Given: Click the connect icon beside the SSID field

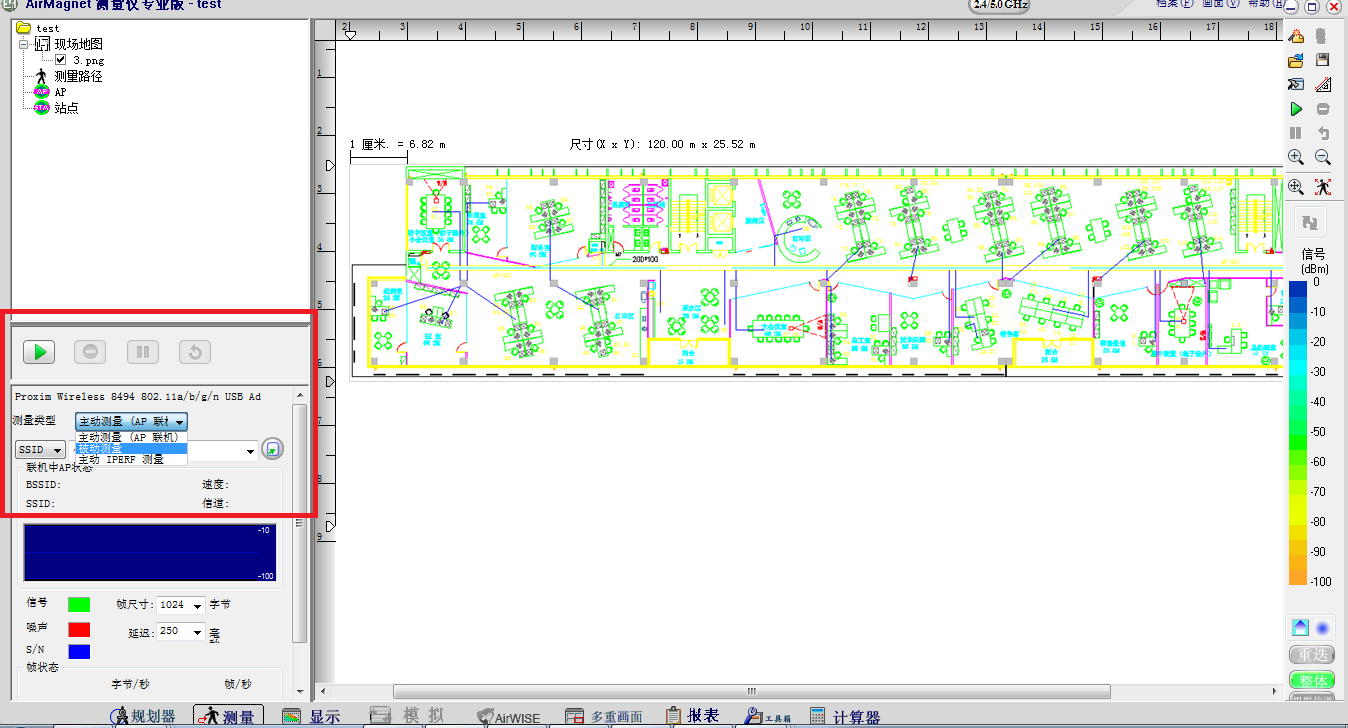Looking at the screenshot, I should [x=272, y=450].
